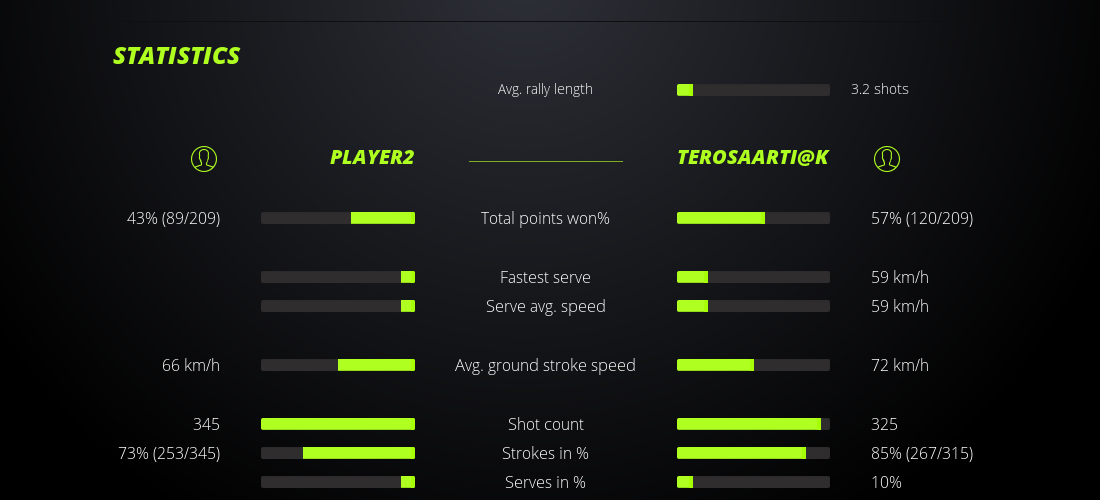Viewport: 1100px width, 500px height.
Task: Click TEROSAARTI@K's Shot count bar
Action: click(x=753, y=424)
